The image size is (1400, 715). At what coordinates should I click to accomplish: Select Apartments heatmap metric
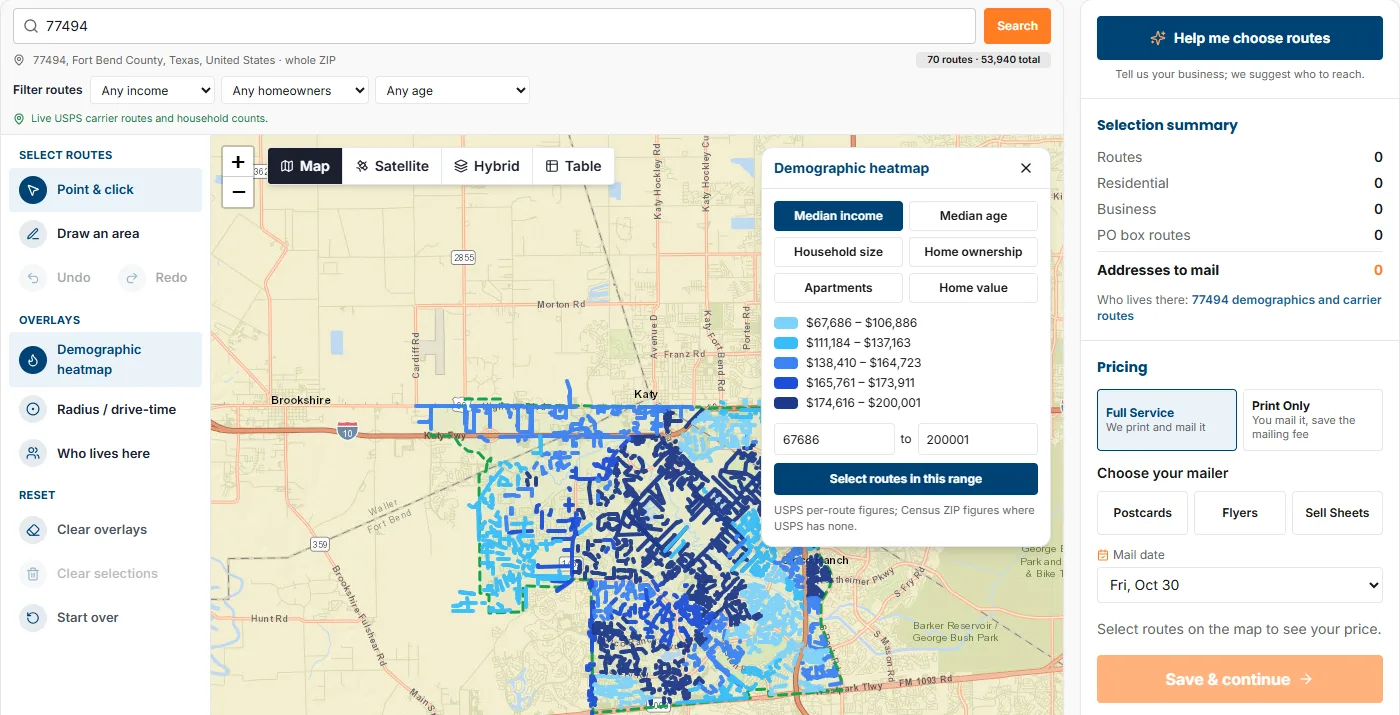tap(838, 288)
